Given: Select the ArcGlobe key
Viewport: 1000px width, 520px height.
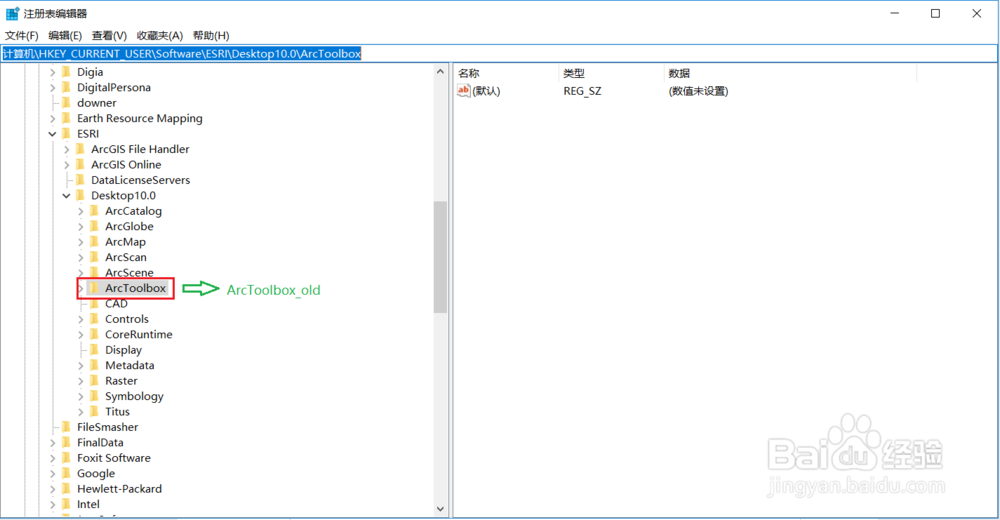Looking at the screenshot, I should click(129, 227).
